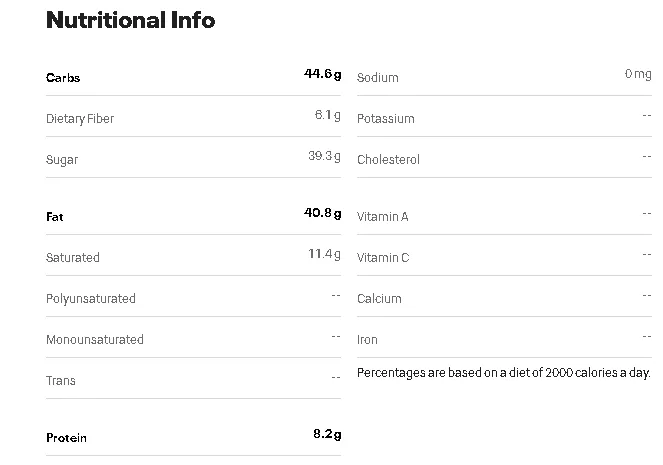Select the Protein row label
Screen dimensions: 663x465
coord(66,438)
